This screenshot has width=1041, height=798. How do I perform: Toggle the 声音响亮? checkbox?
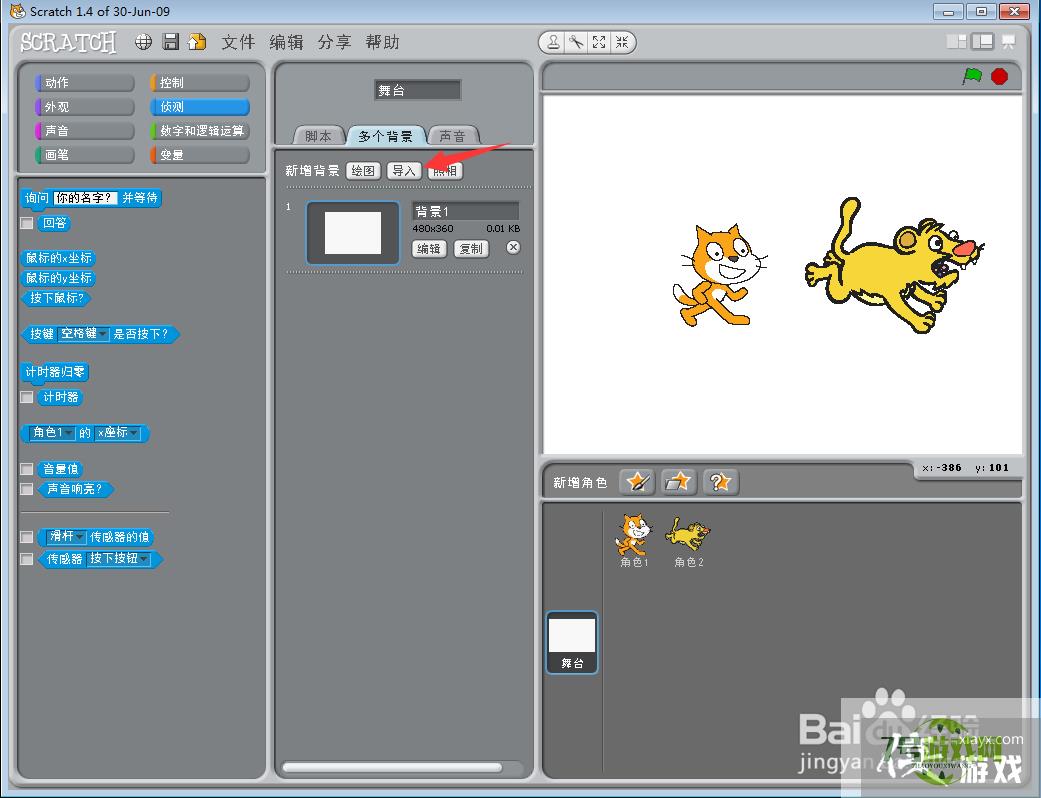coord(27,489)
